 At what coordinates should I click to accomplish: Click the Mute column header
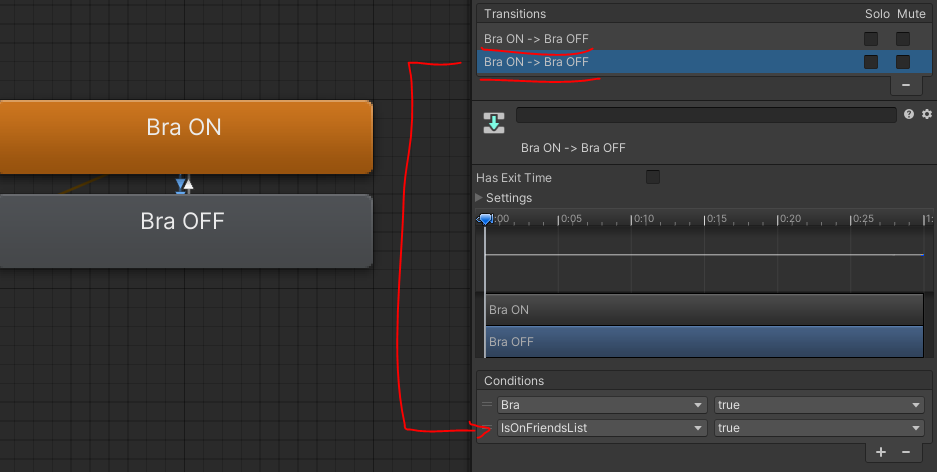911,14
